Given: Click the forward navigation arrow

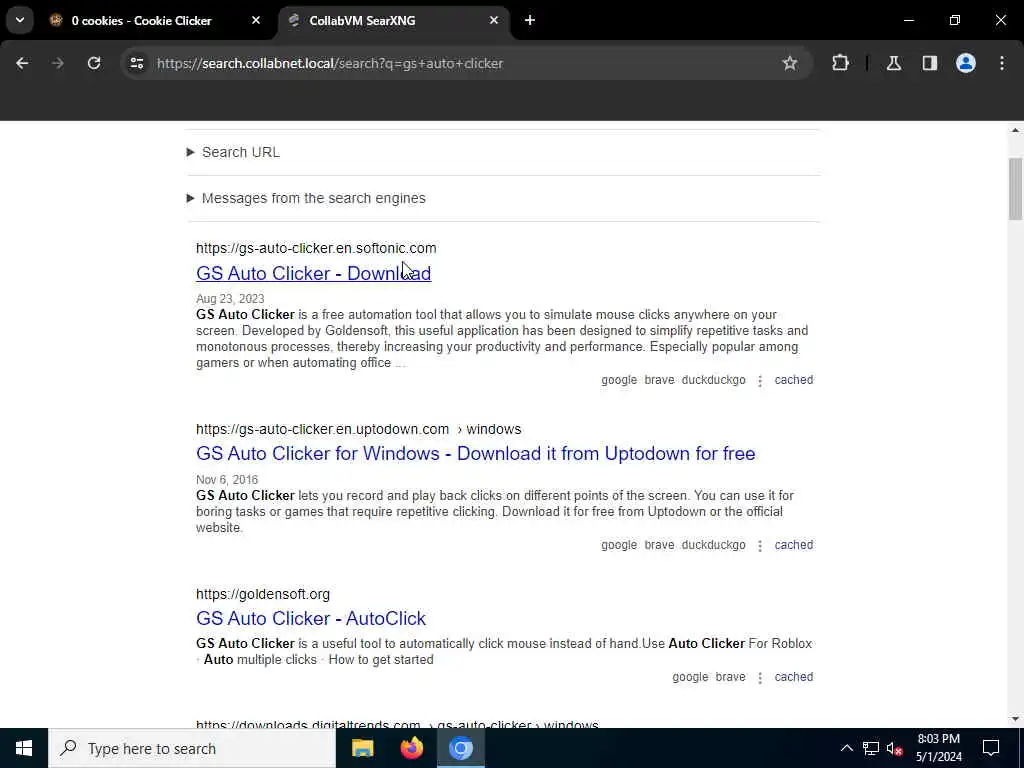Looking at the screenshot, I should 57,63.
